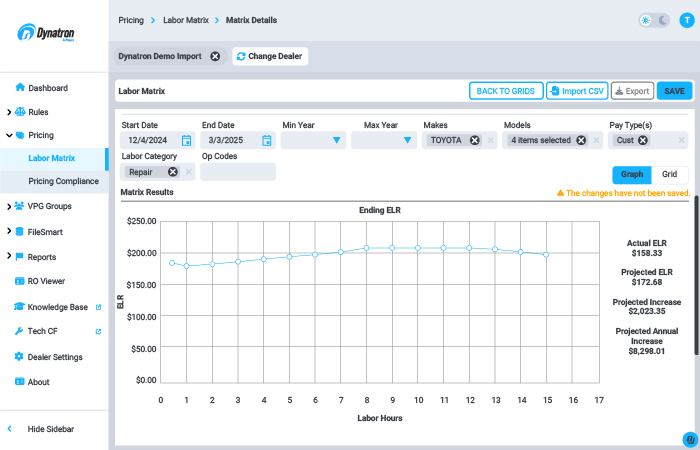This screenshot has width=700, height=450.
Task: Click the Tech CF wrench icon
Action: [x=19, y=331]
